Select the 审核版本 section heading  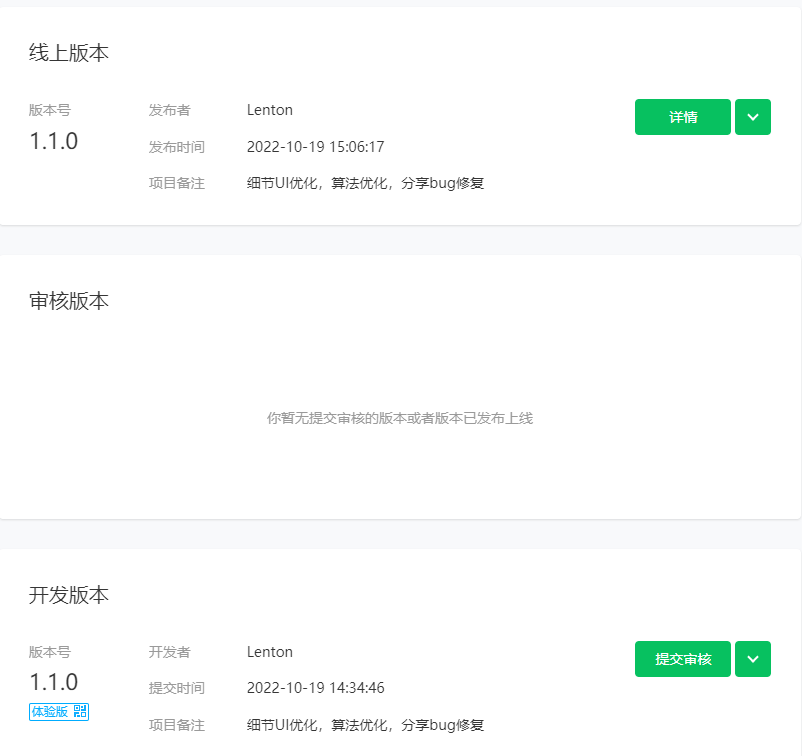[69, 301]
